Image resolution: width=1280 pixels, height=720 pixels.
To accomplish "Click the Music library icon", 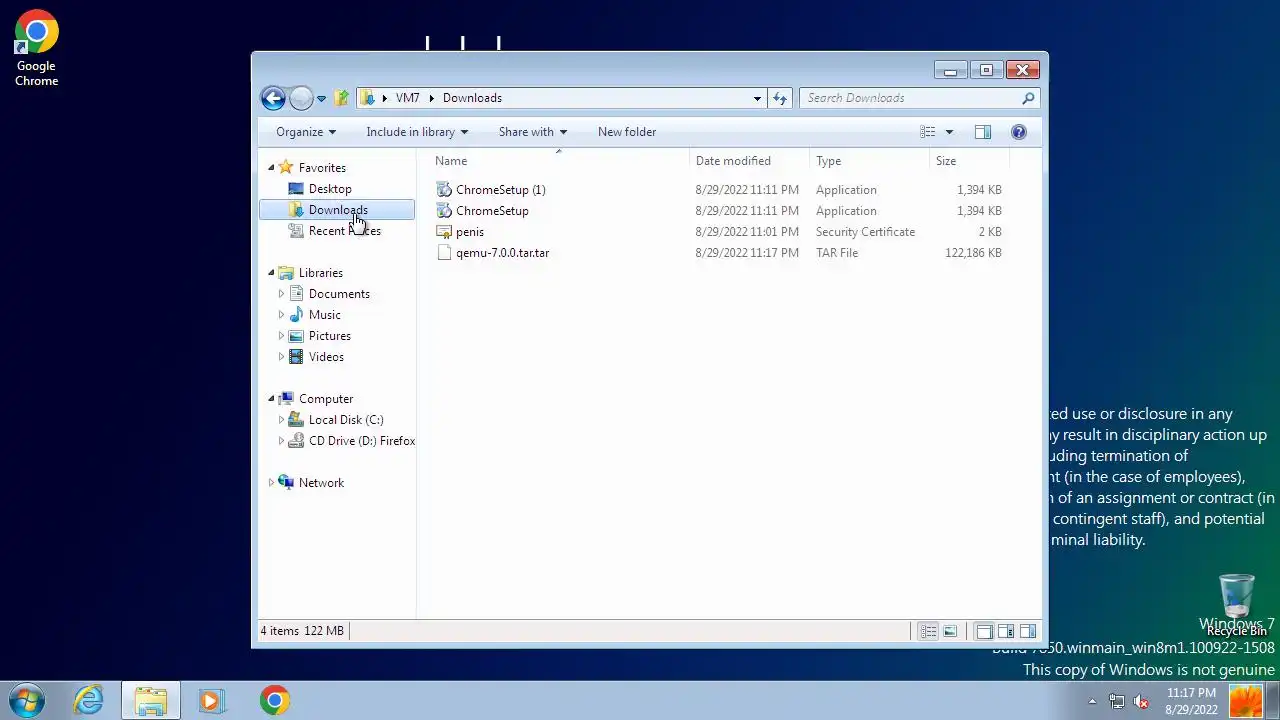I will [296, 315].
